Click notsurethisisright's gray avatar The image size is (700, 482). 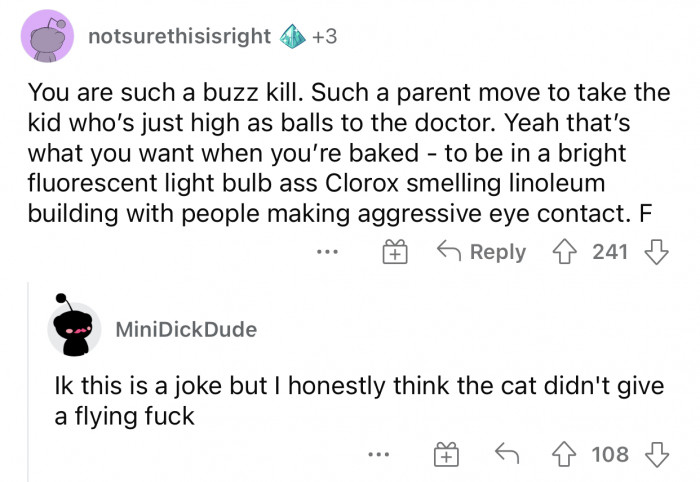click(x=46, y=36)
